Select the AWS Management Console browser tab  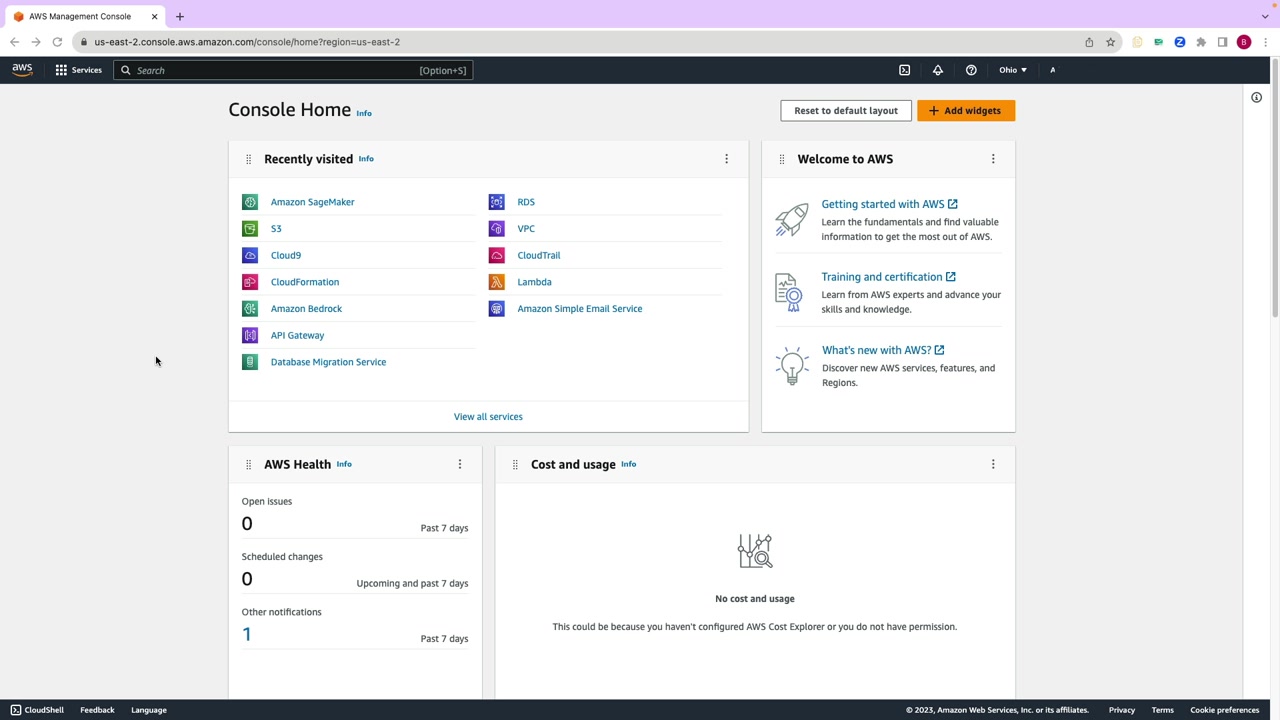[x=86, y=16]
